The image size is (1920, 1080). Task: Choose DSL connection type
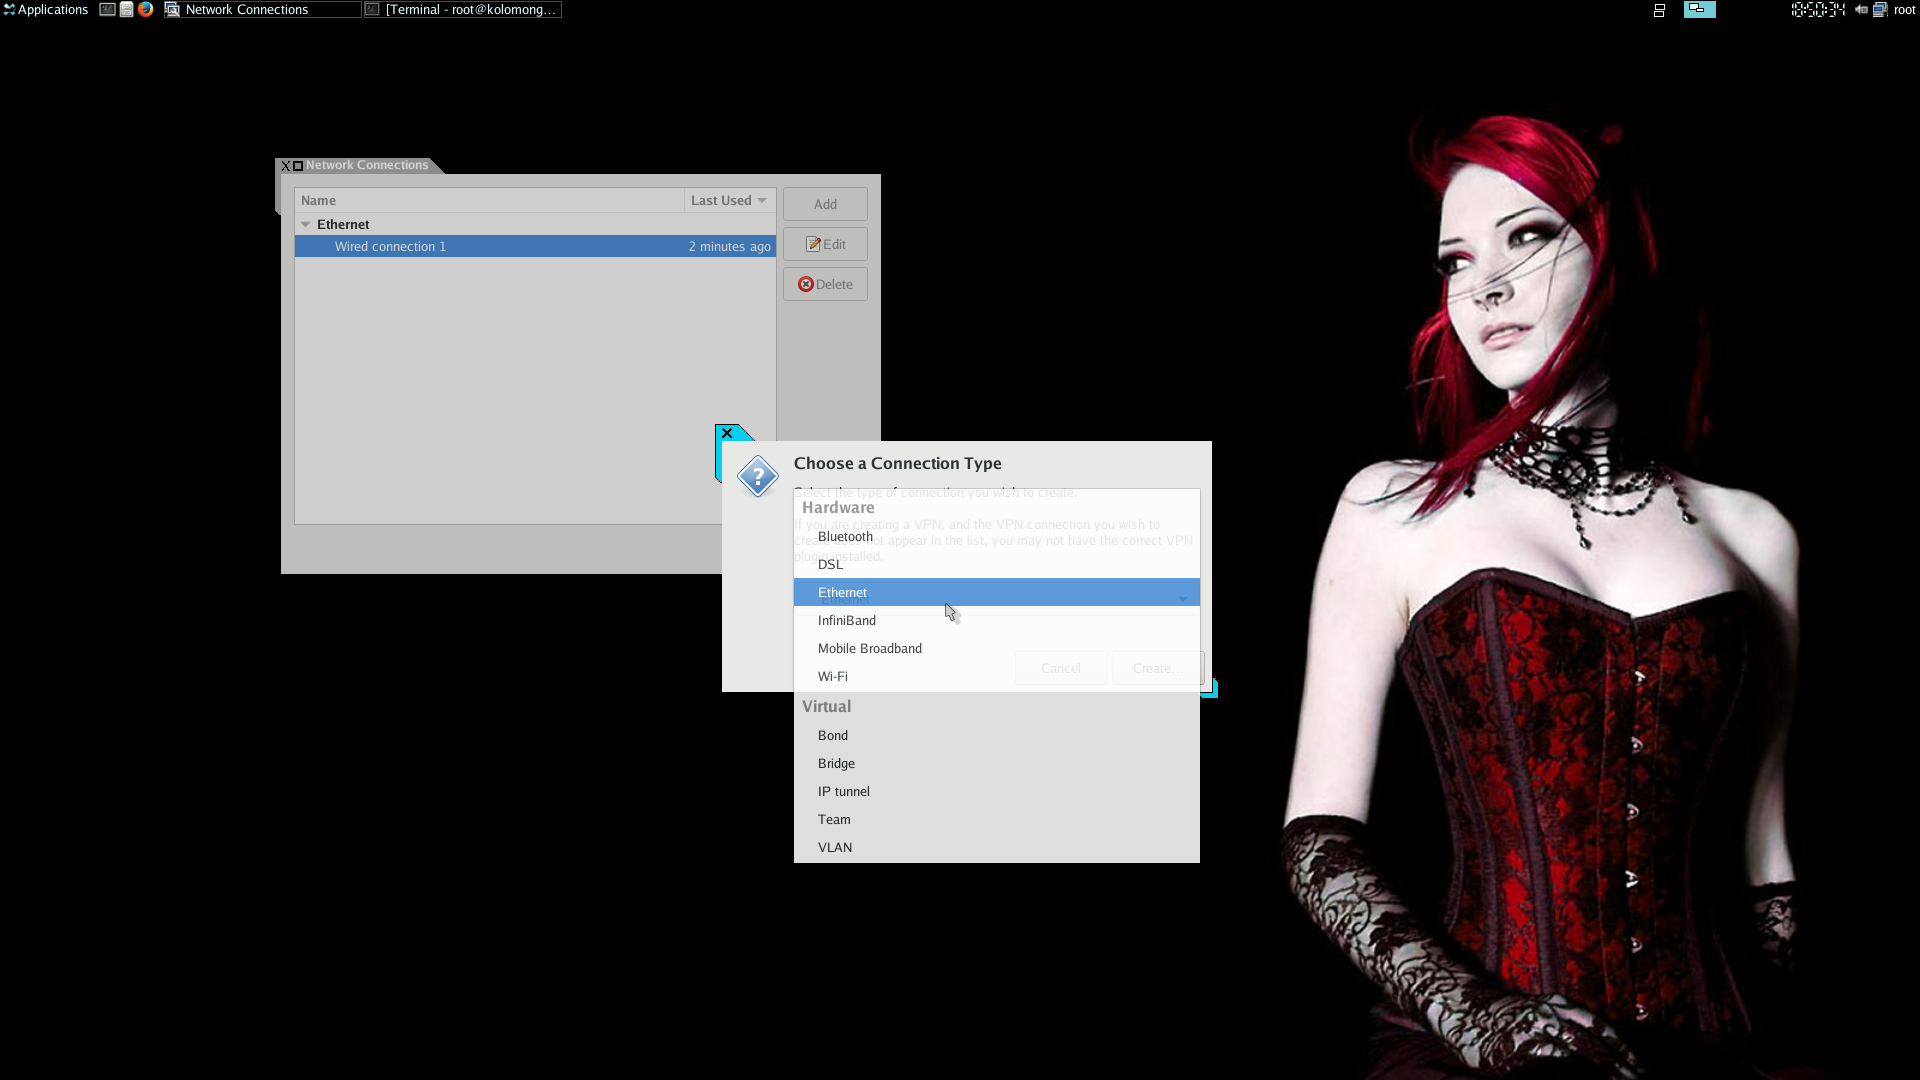[x=996, y=564]
